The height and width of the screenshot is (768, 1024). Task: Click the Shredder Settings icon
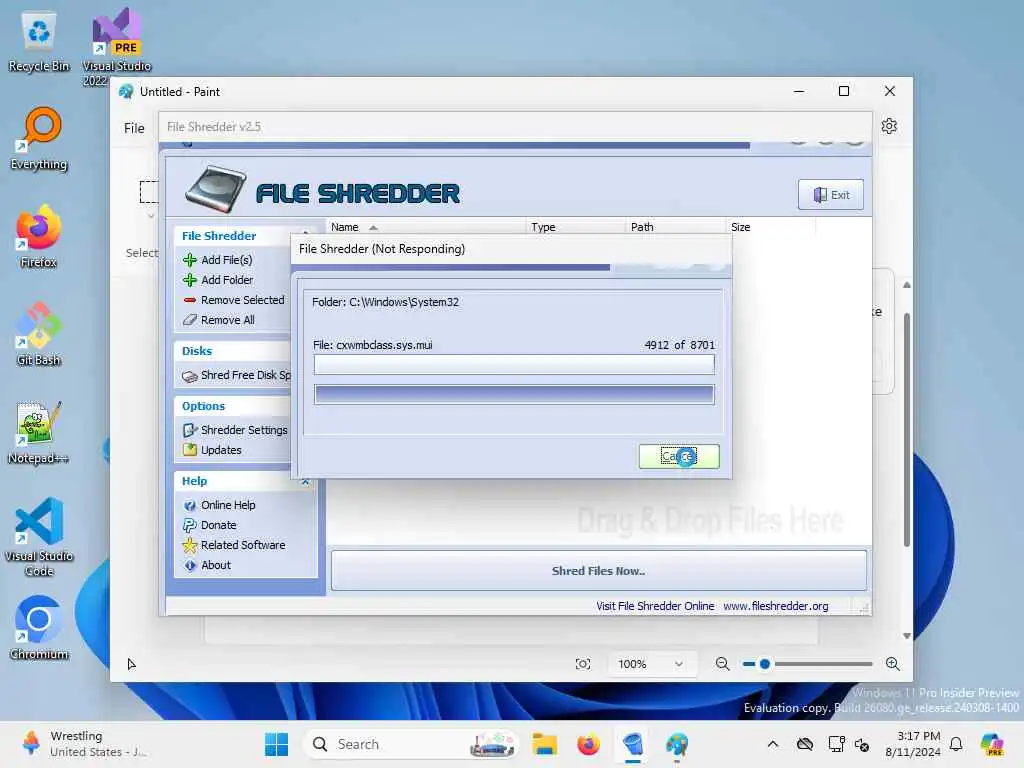click(190, 430)
